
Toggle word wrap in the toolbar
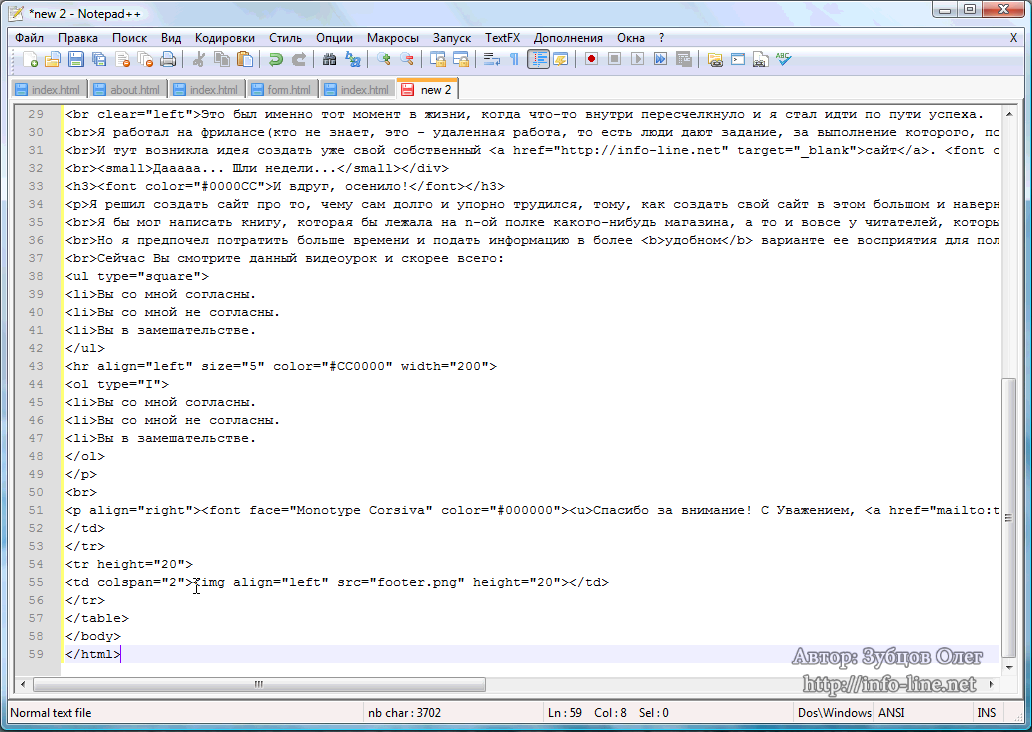pyautogui.click(x=491, y=60)
